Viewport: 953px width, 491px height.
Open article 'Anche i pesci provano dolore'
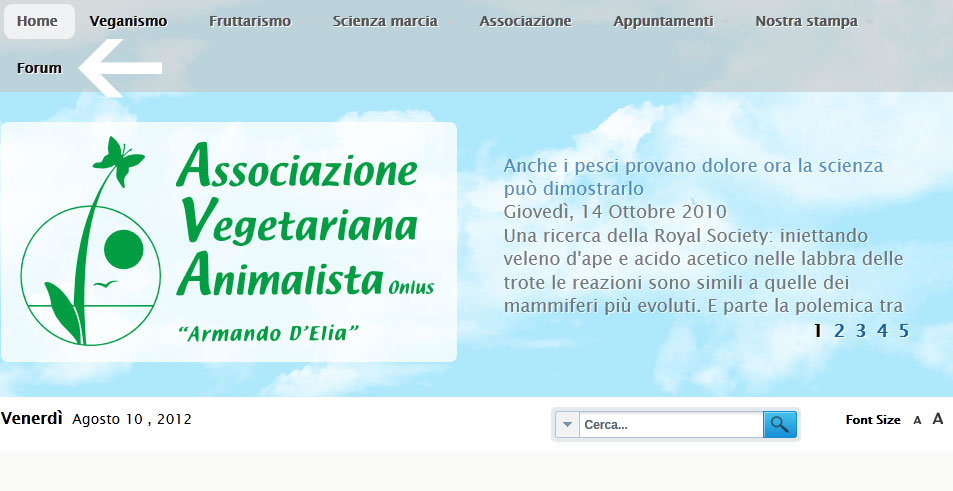coord(693,177)
